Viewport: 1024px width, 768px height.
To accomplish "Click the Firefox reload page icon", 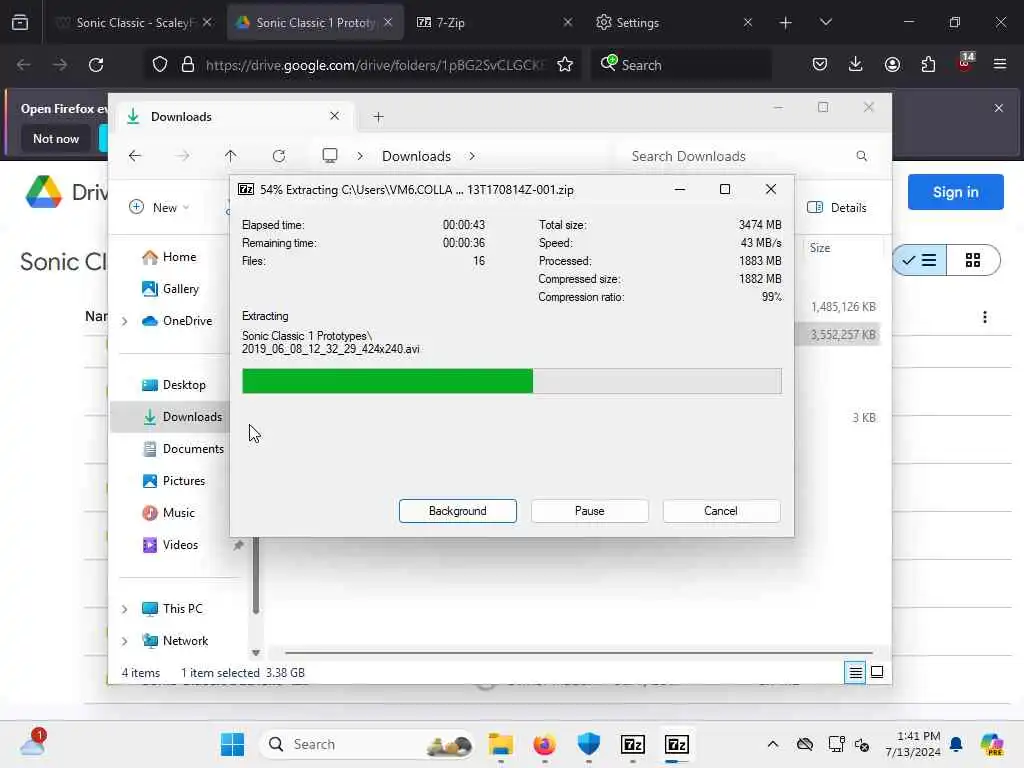I will point(96,65).
